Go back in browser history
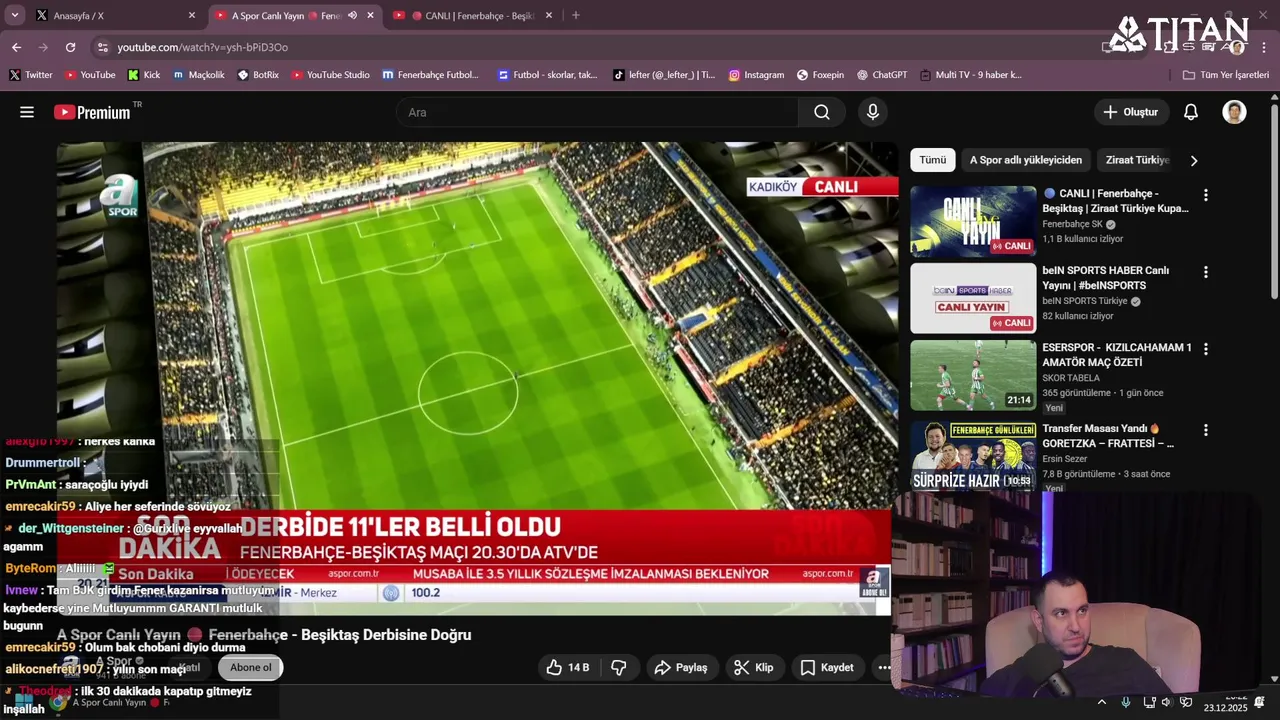The width and height of the screenshot is (1280, 720). click(x=16, y=47)
